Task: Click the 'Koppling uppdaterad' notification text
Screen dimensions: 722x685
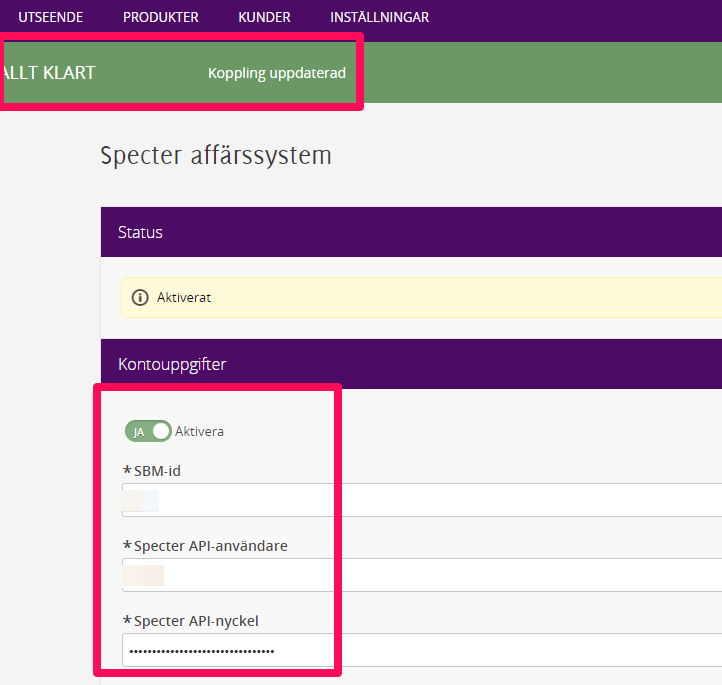Action: [277, 73]
